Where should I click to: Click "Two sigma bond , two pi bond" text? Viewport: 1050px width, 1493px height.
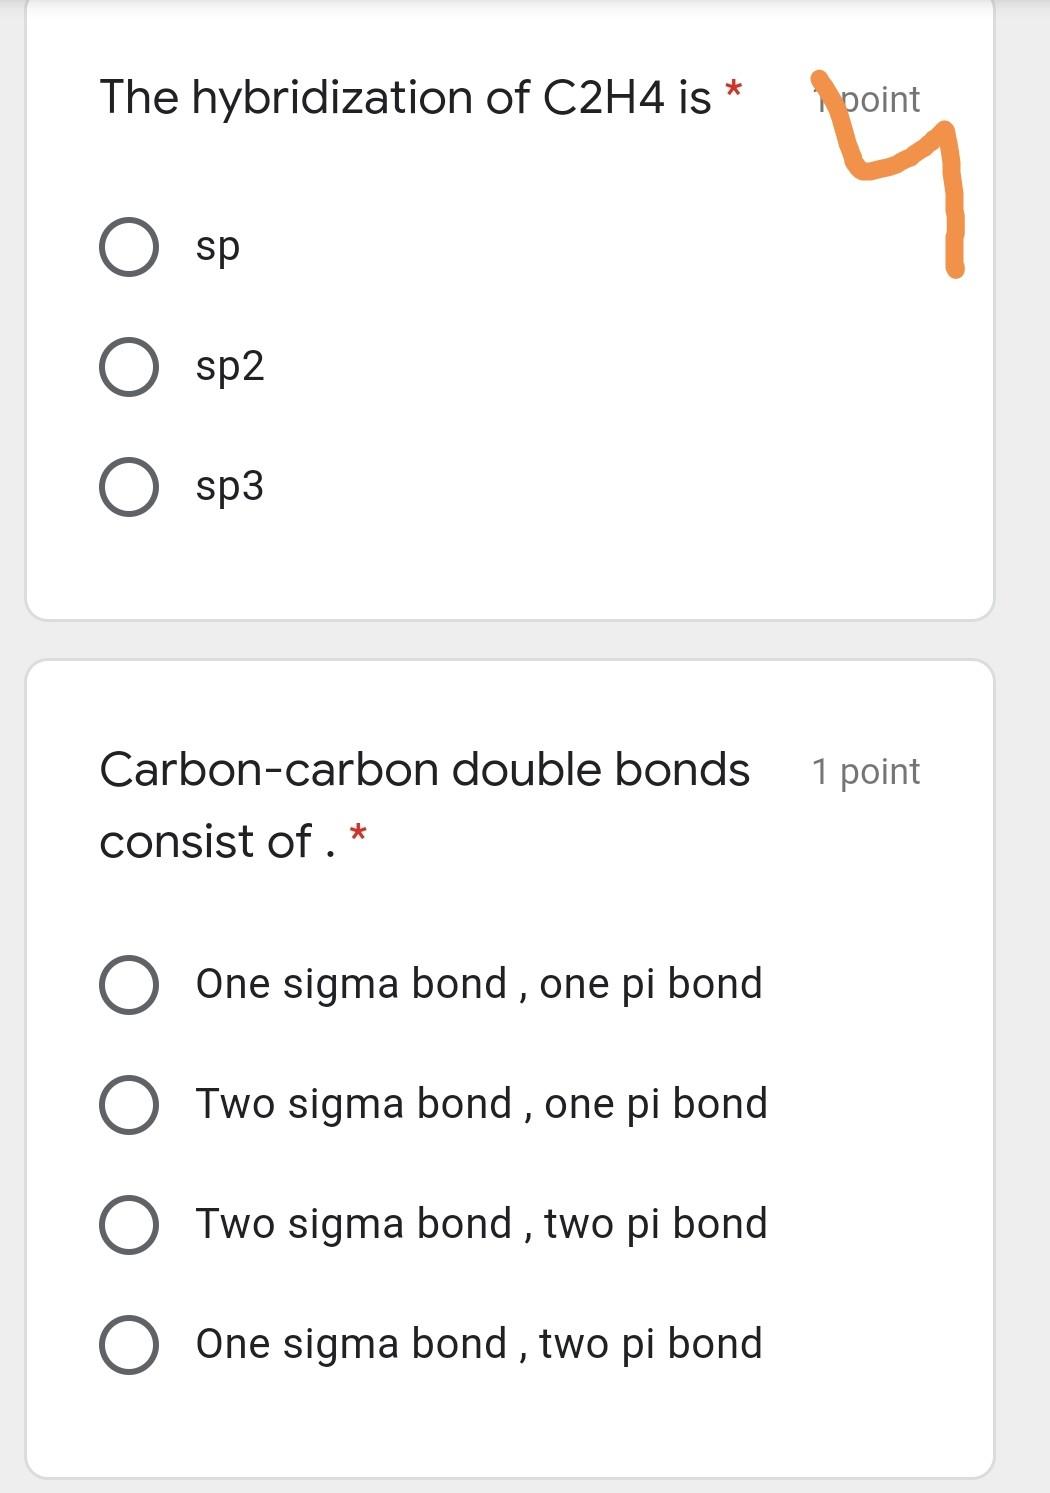[x=481, y=1224]
